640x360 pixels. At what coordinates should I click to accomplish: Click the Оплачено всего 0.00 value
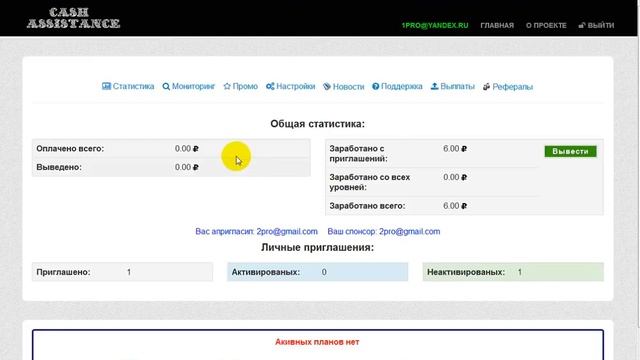187,149
